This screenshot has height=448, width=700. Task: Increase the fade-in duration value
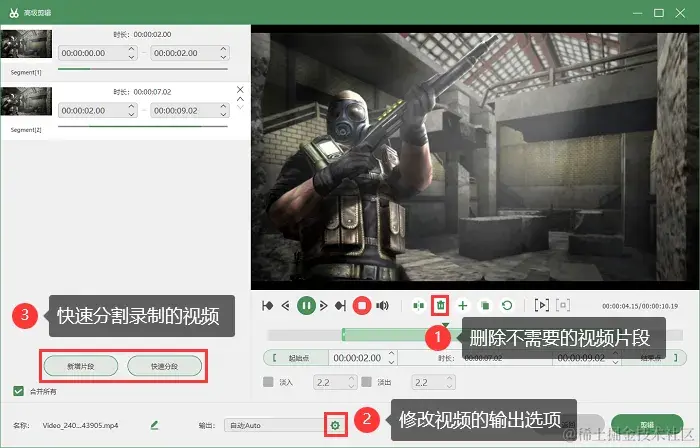351,379
